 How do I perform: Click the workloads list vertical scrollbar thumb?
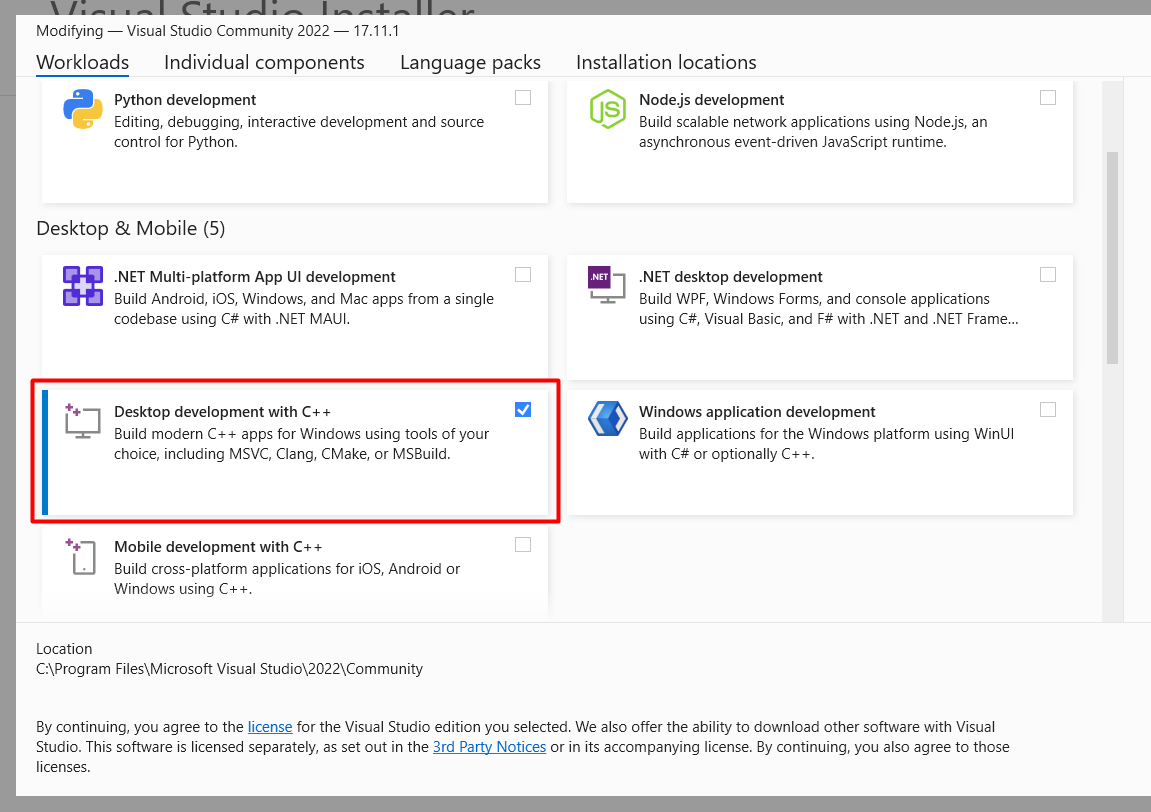pyautogui.click(x=1112, y=258)
